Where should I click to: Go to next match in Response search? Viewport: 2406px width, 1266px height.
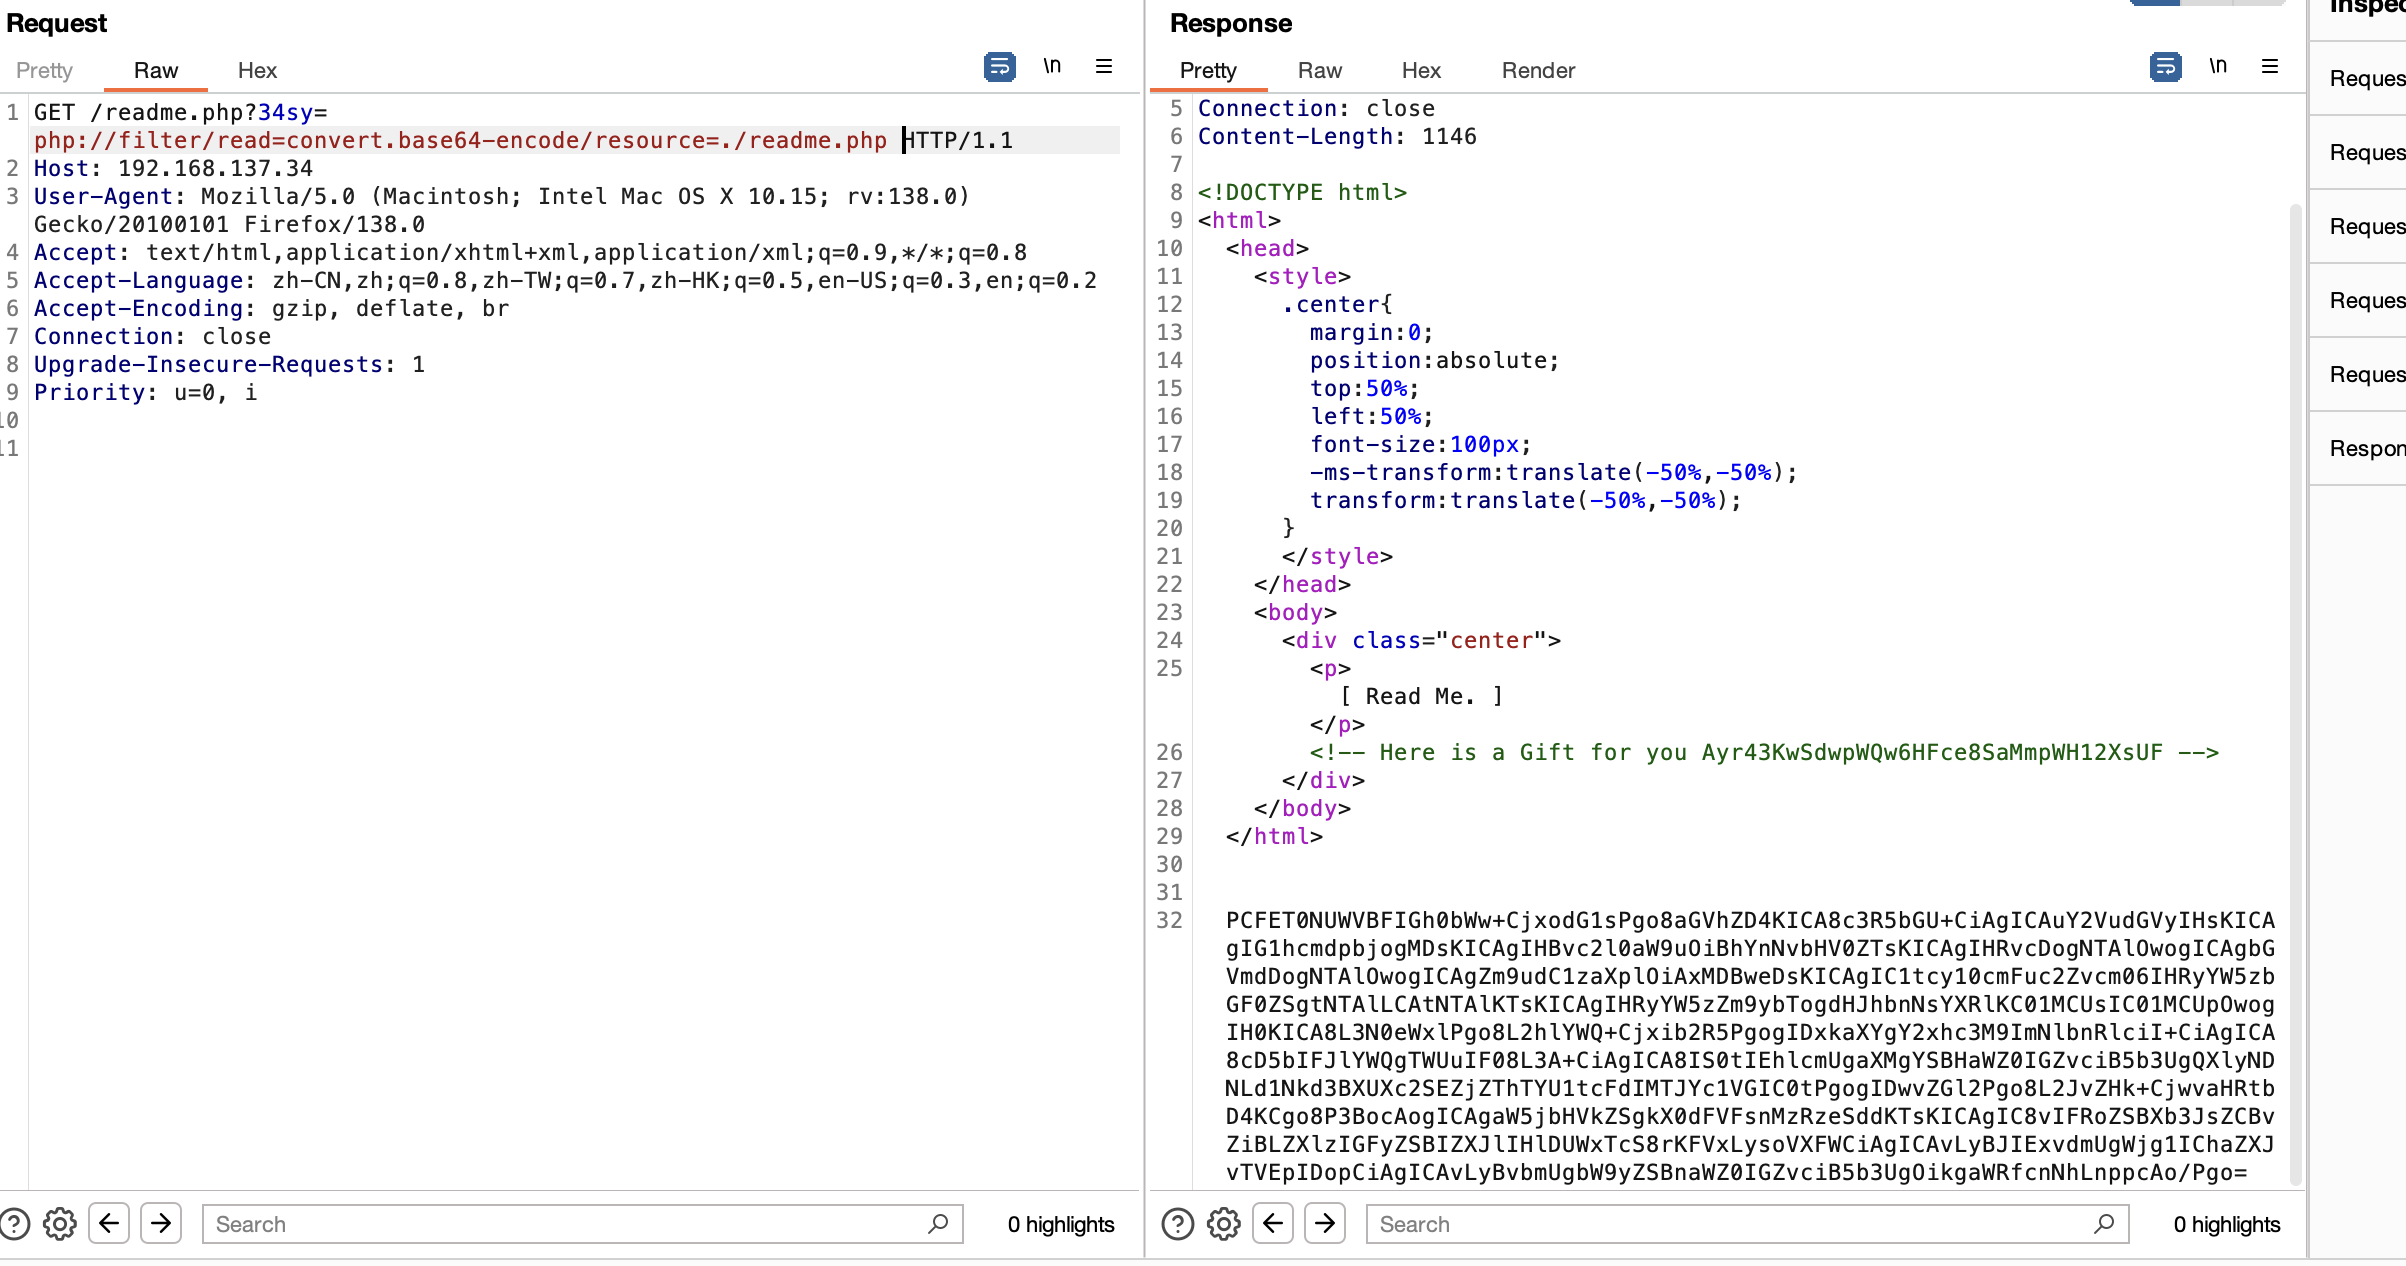1325,1223
